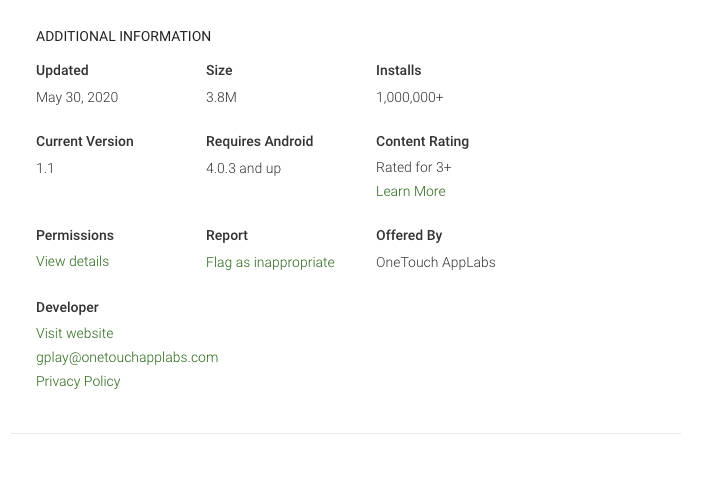Click the Report label
Image resolution: width=701 pixels, height=491 pixels.
[x=226, y=235]
